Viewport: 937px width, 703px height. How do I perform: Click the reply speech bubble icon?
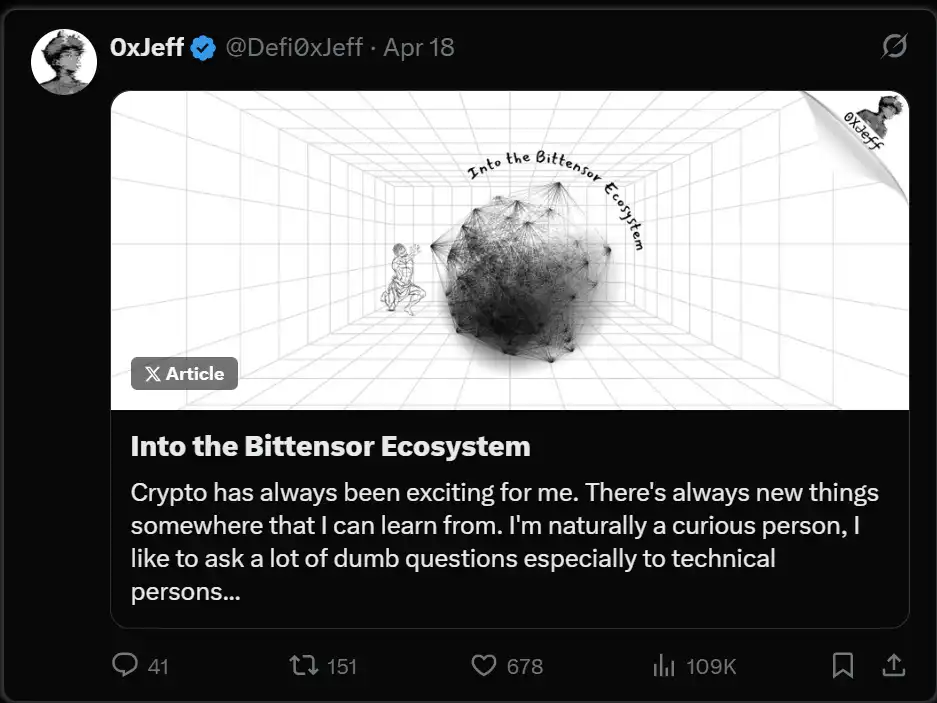pos(125,665)
